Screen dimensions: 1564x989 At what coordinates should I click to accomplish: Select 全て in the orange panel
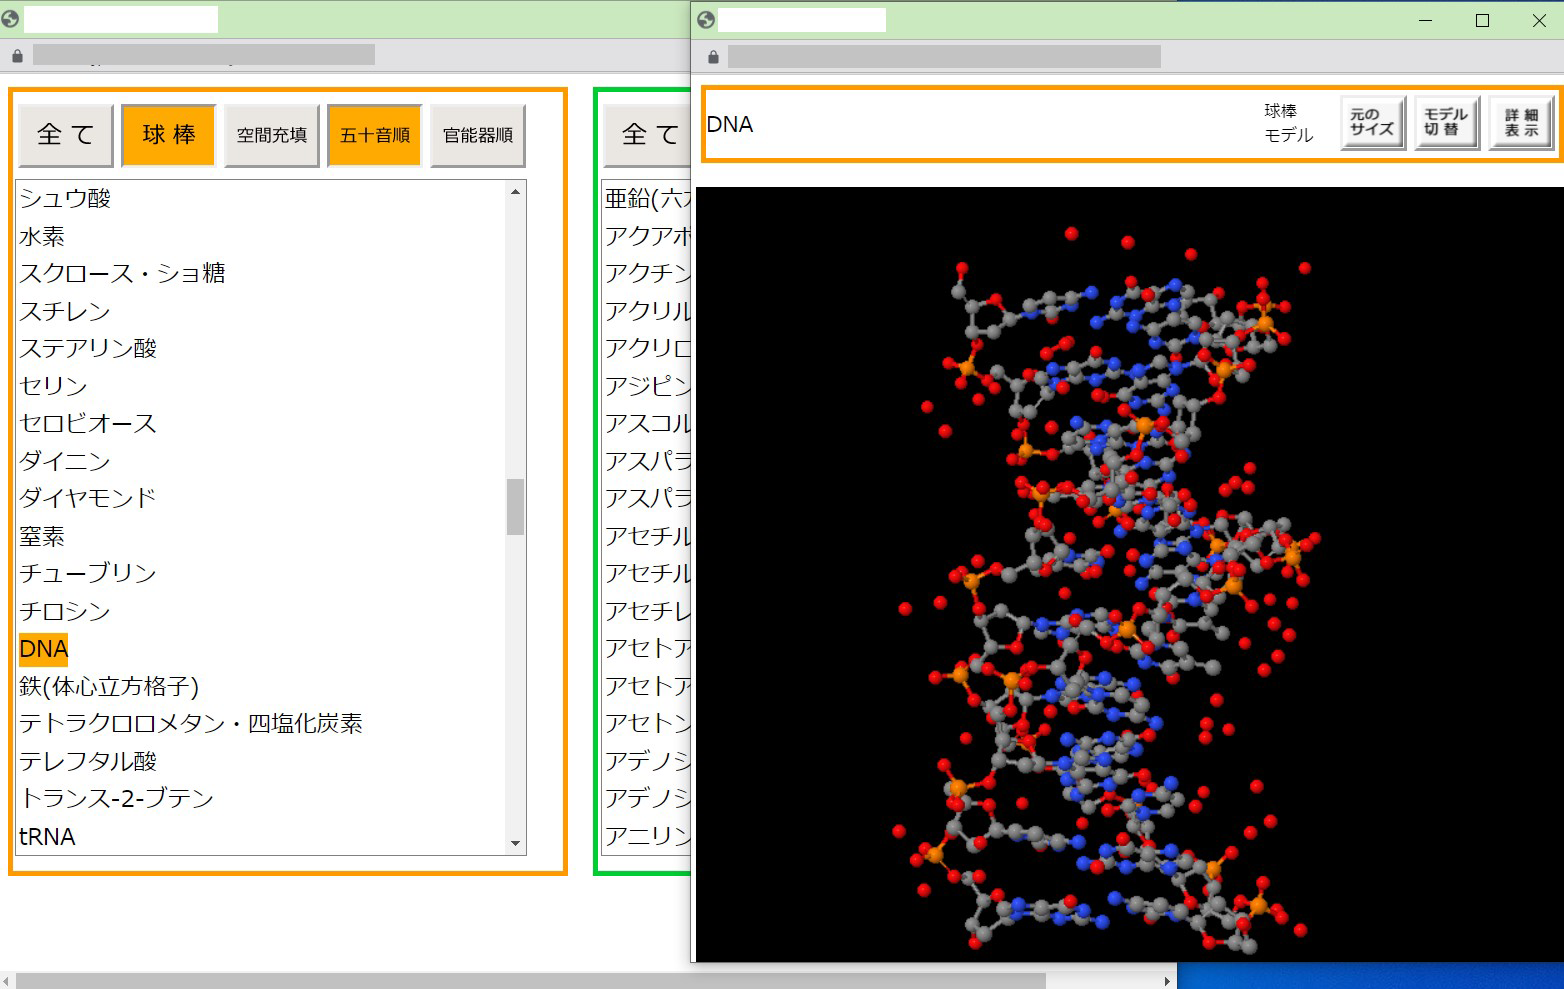click(x=66, y=135)
